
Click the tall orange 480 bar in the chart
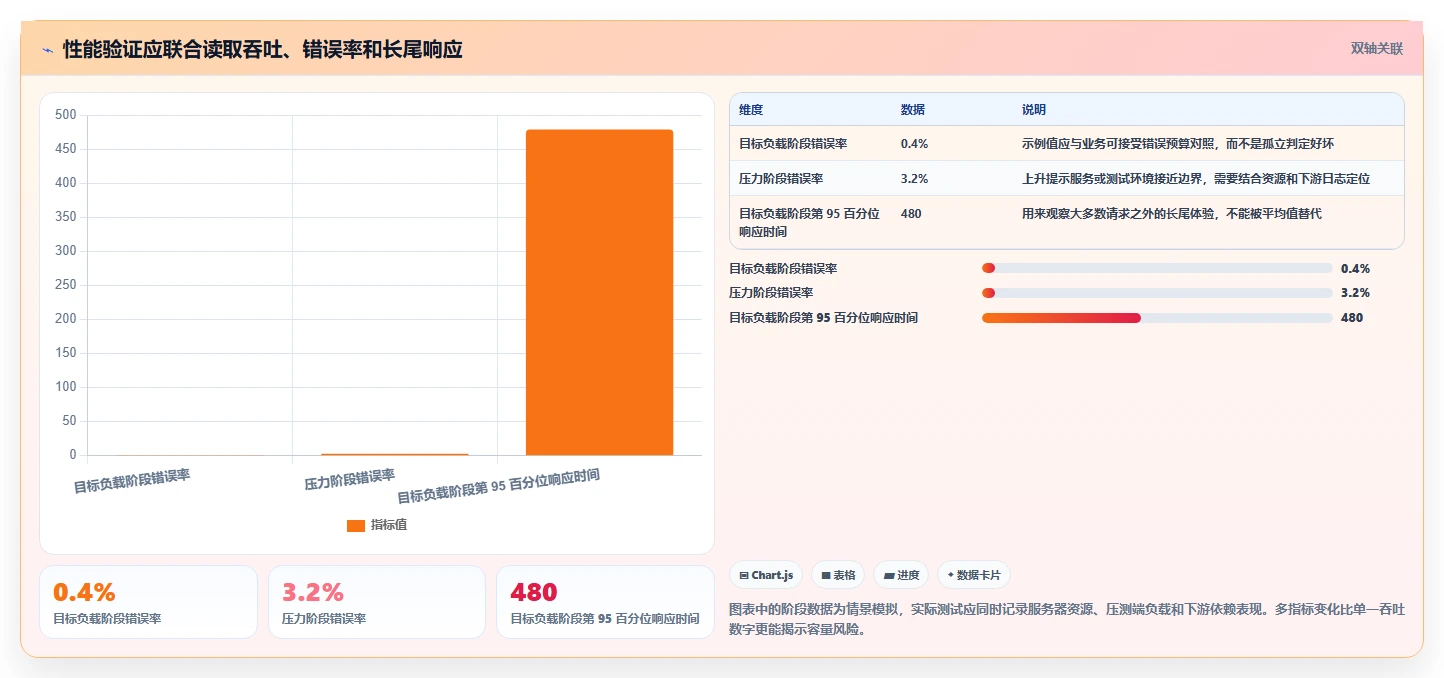tap(599, 292)
